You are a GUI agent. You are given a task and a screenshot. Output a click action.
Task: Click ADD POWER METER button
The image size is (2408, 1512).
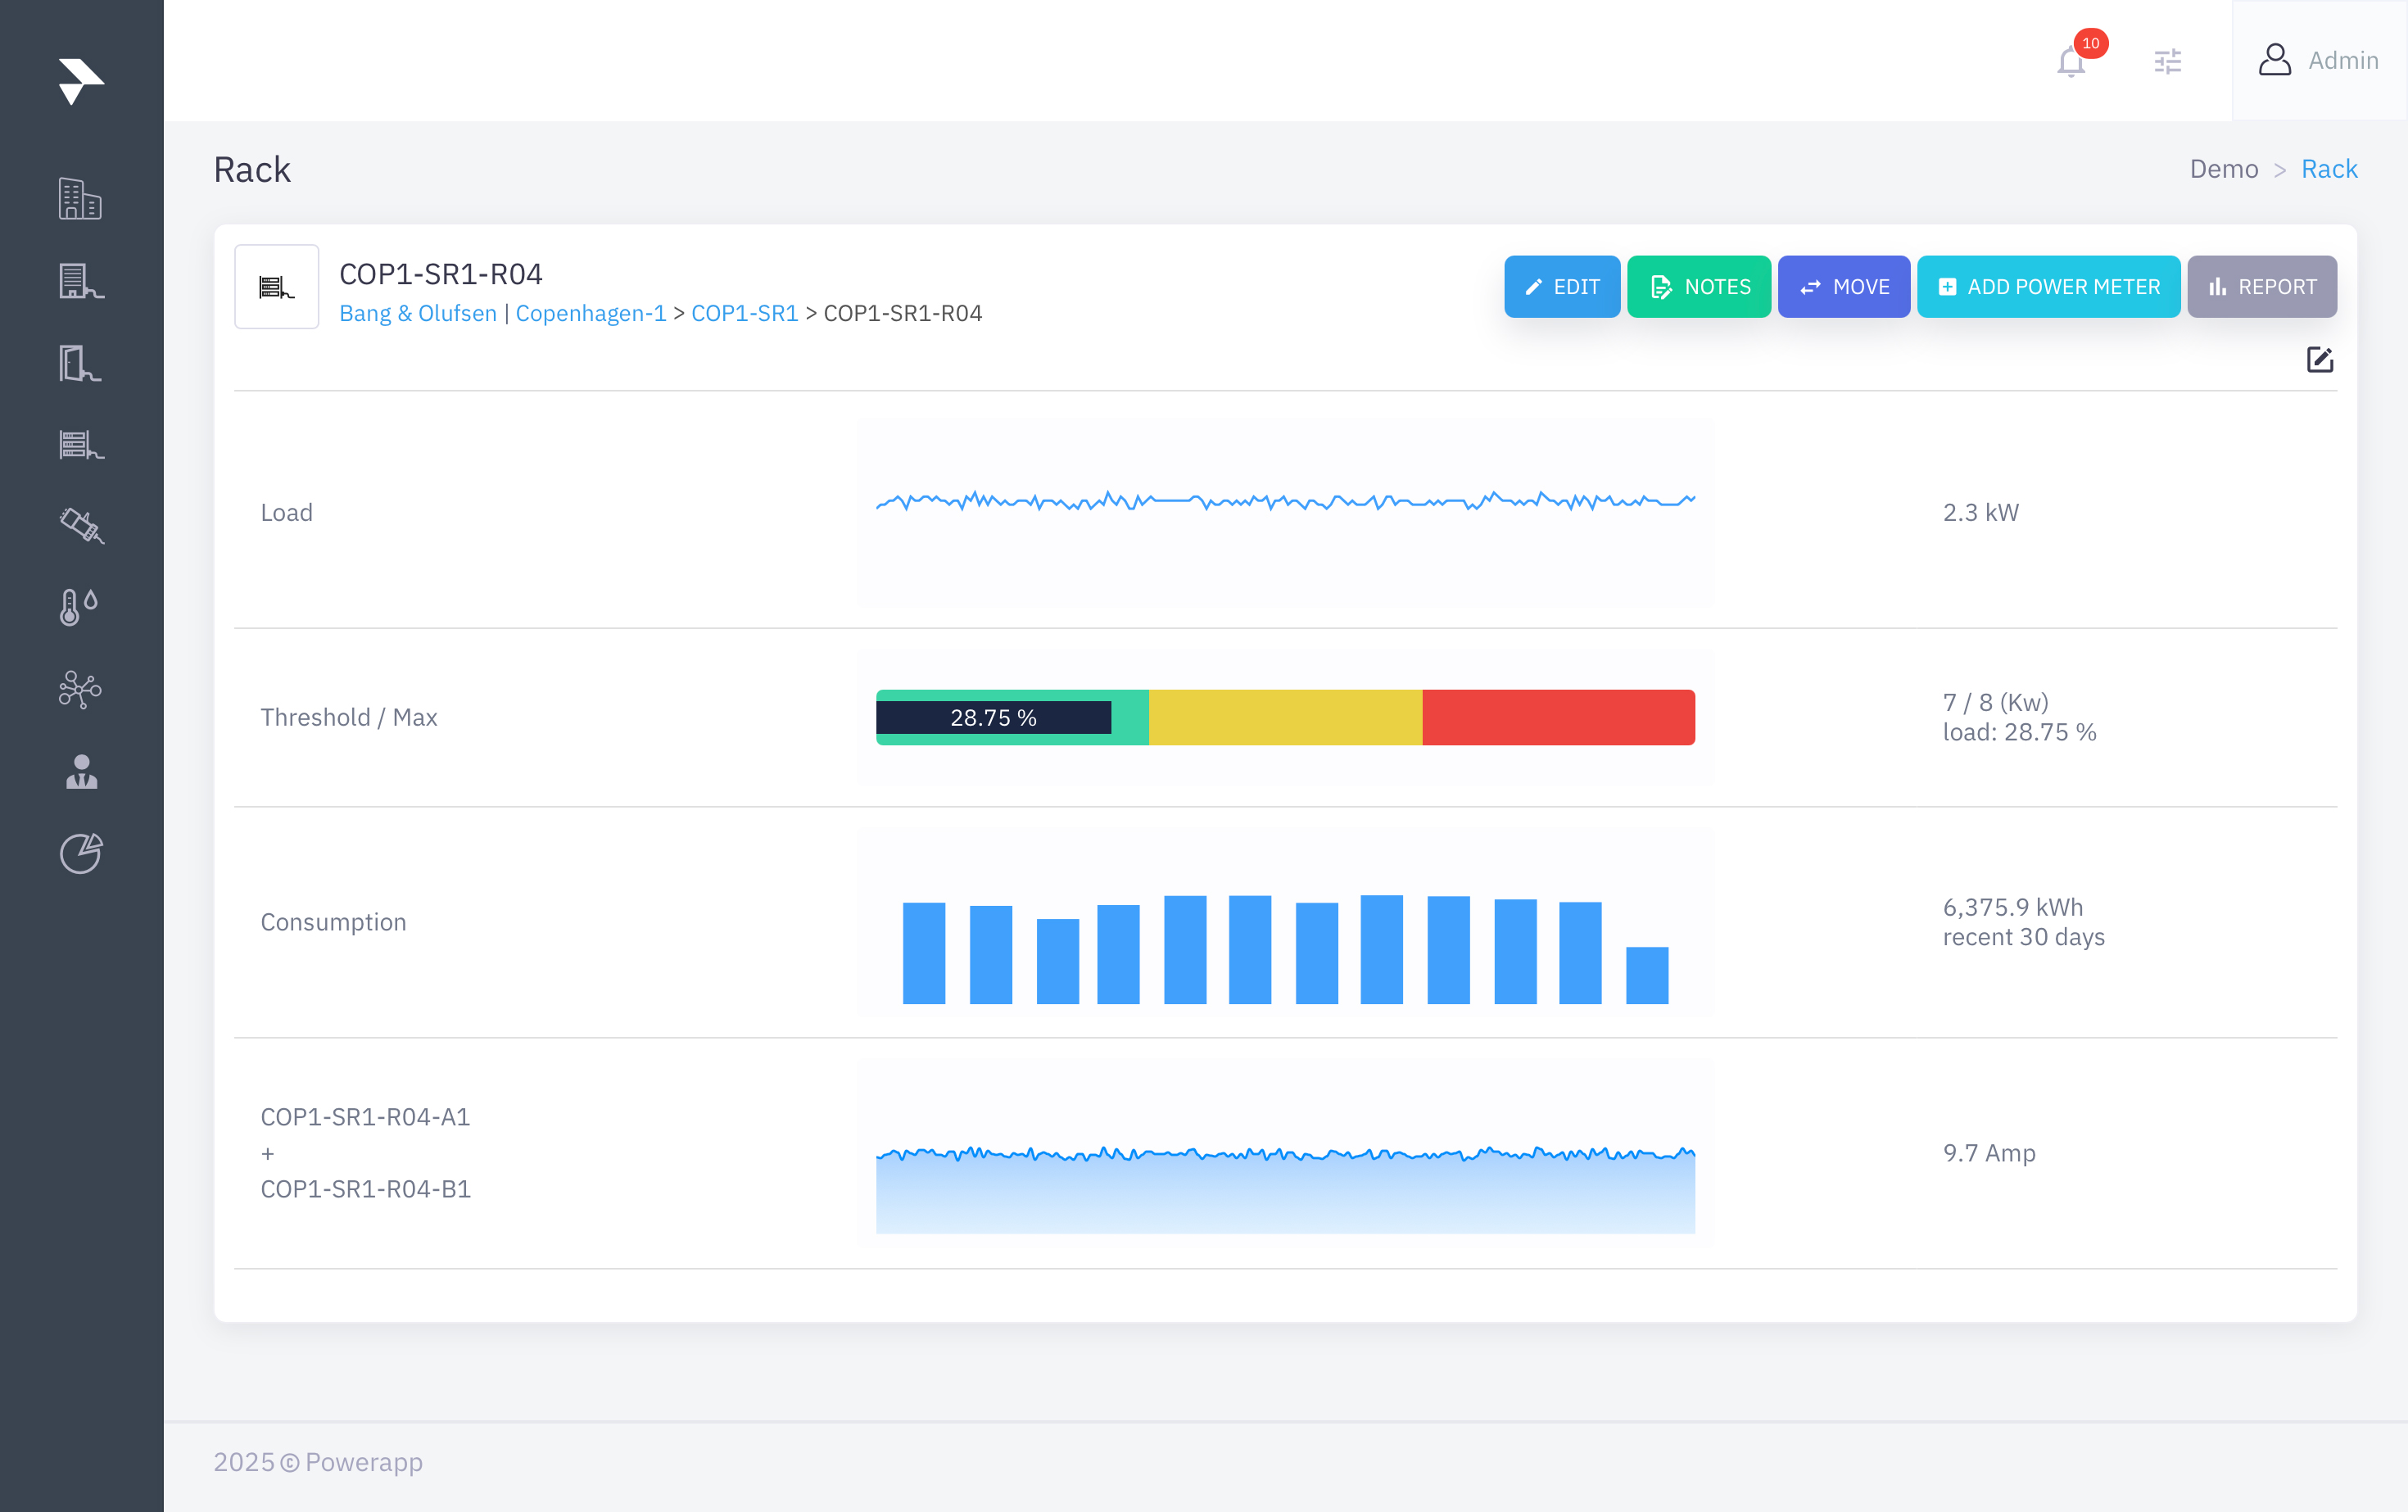pyautogui.click(x=2048, y=287)
